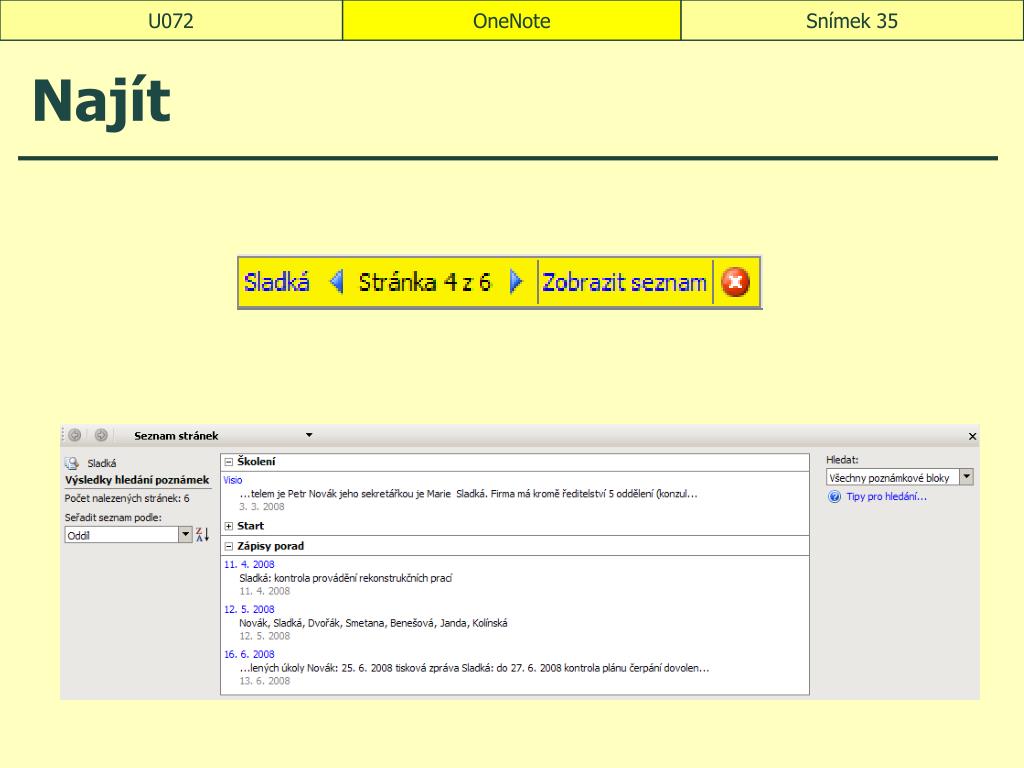Image resolution: width=1024 pixels, height=768 pixels.
Task: Toggle the A-Z sort order icon
Action: (x=202, y=534)
